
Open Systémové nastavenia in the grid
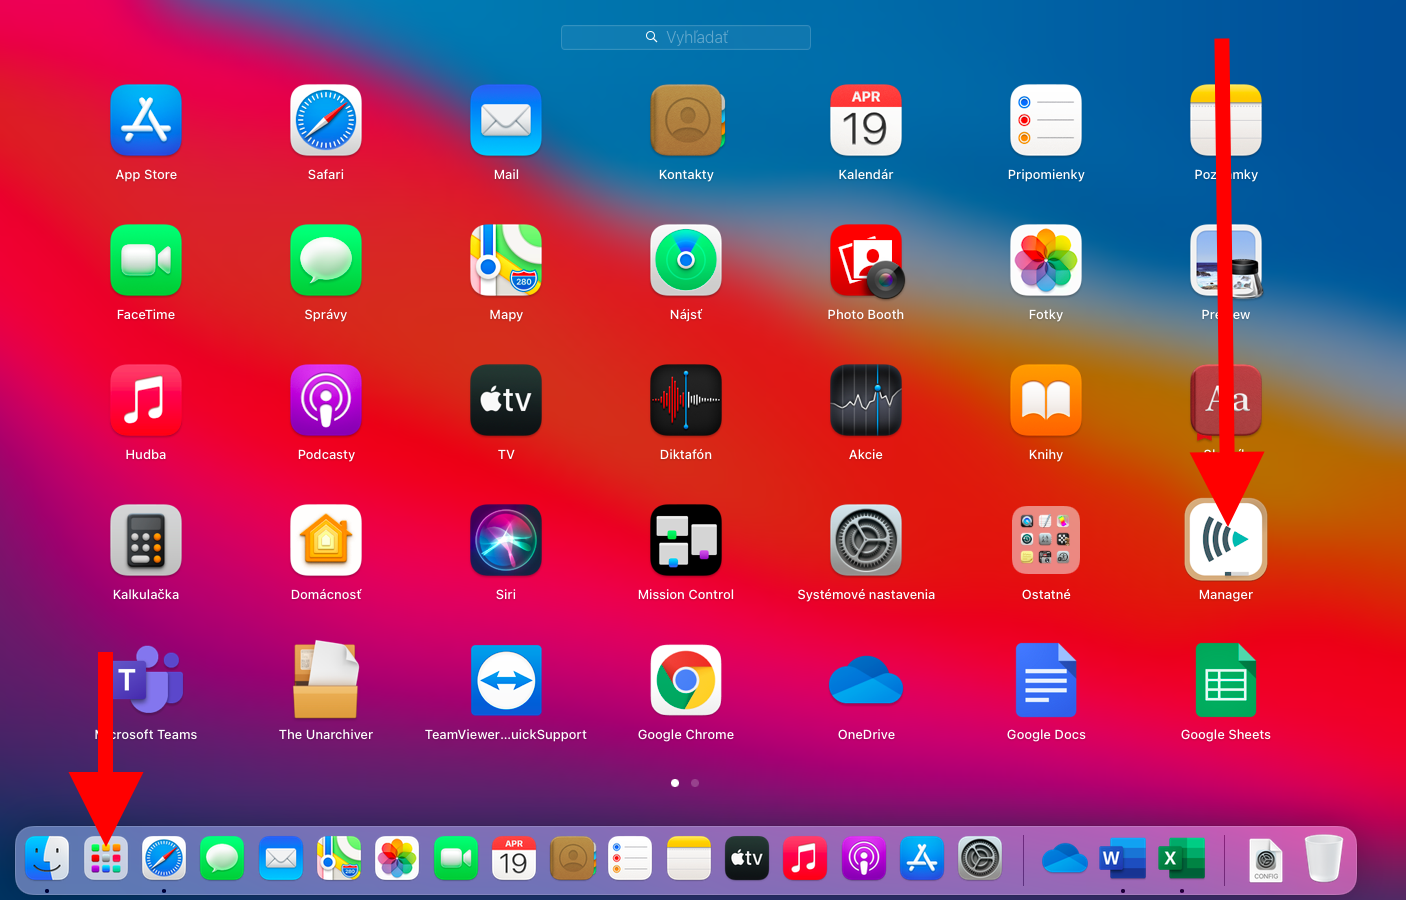pos(865,541)
